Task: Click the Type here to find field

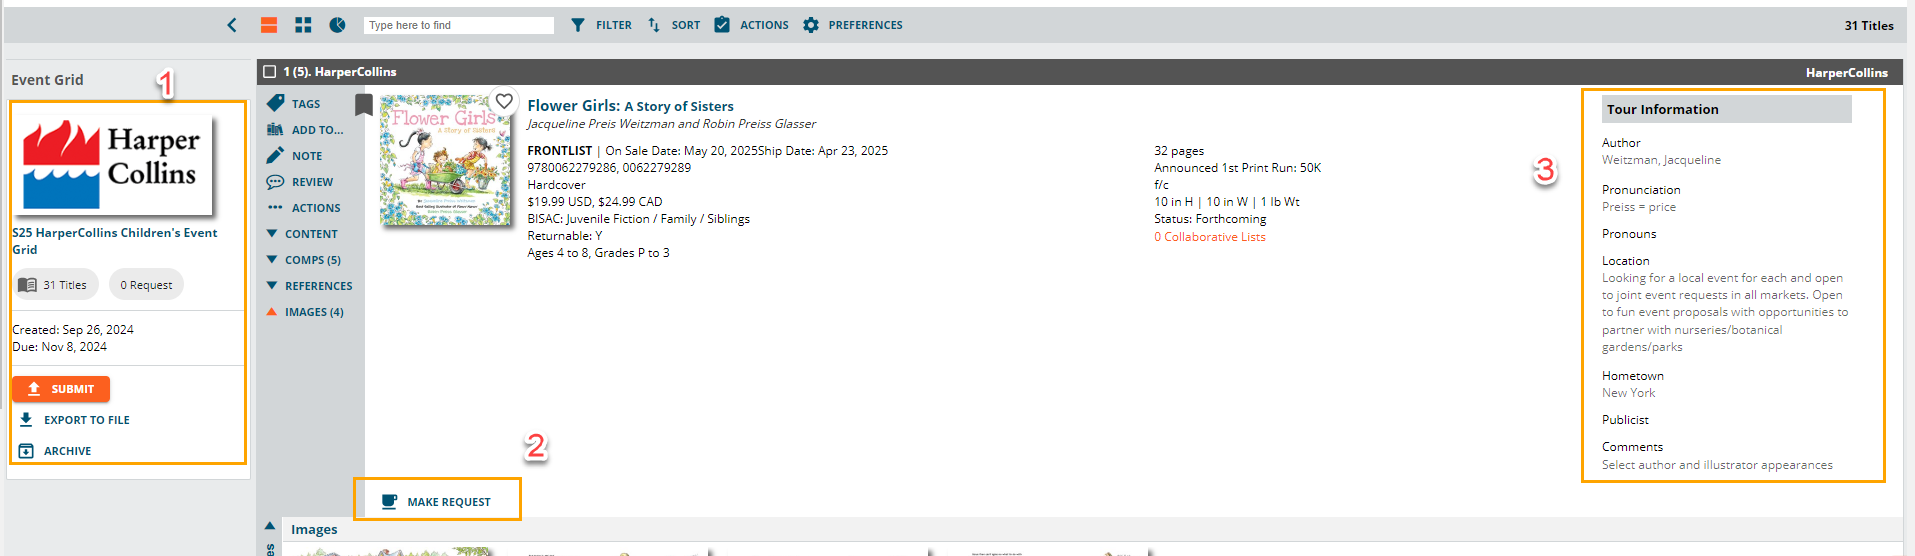Action: tap(458, 25)
